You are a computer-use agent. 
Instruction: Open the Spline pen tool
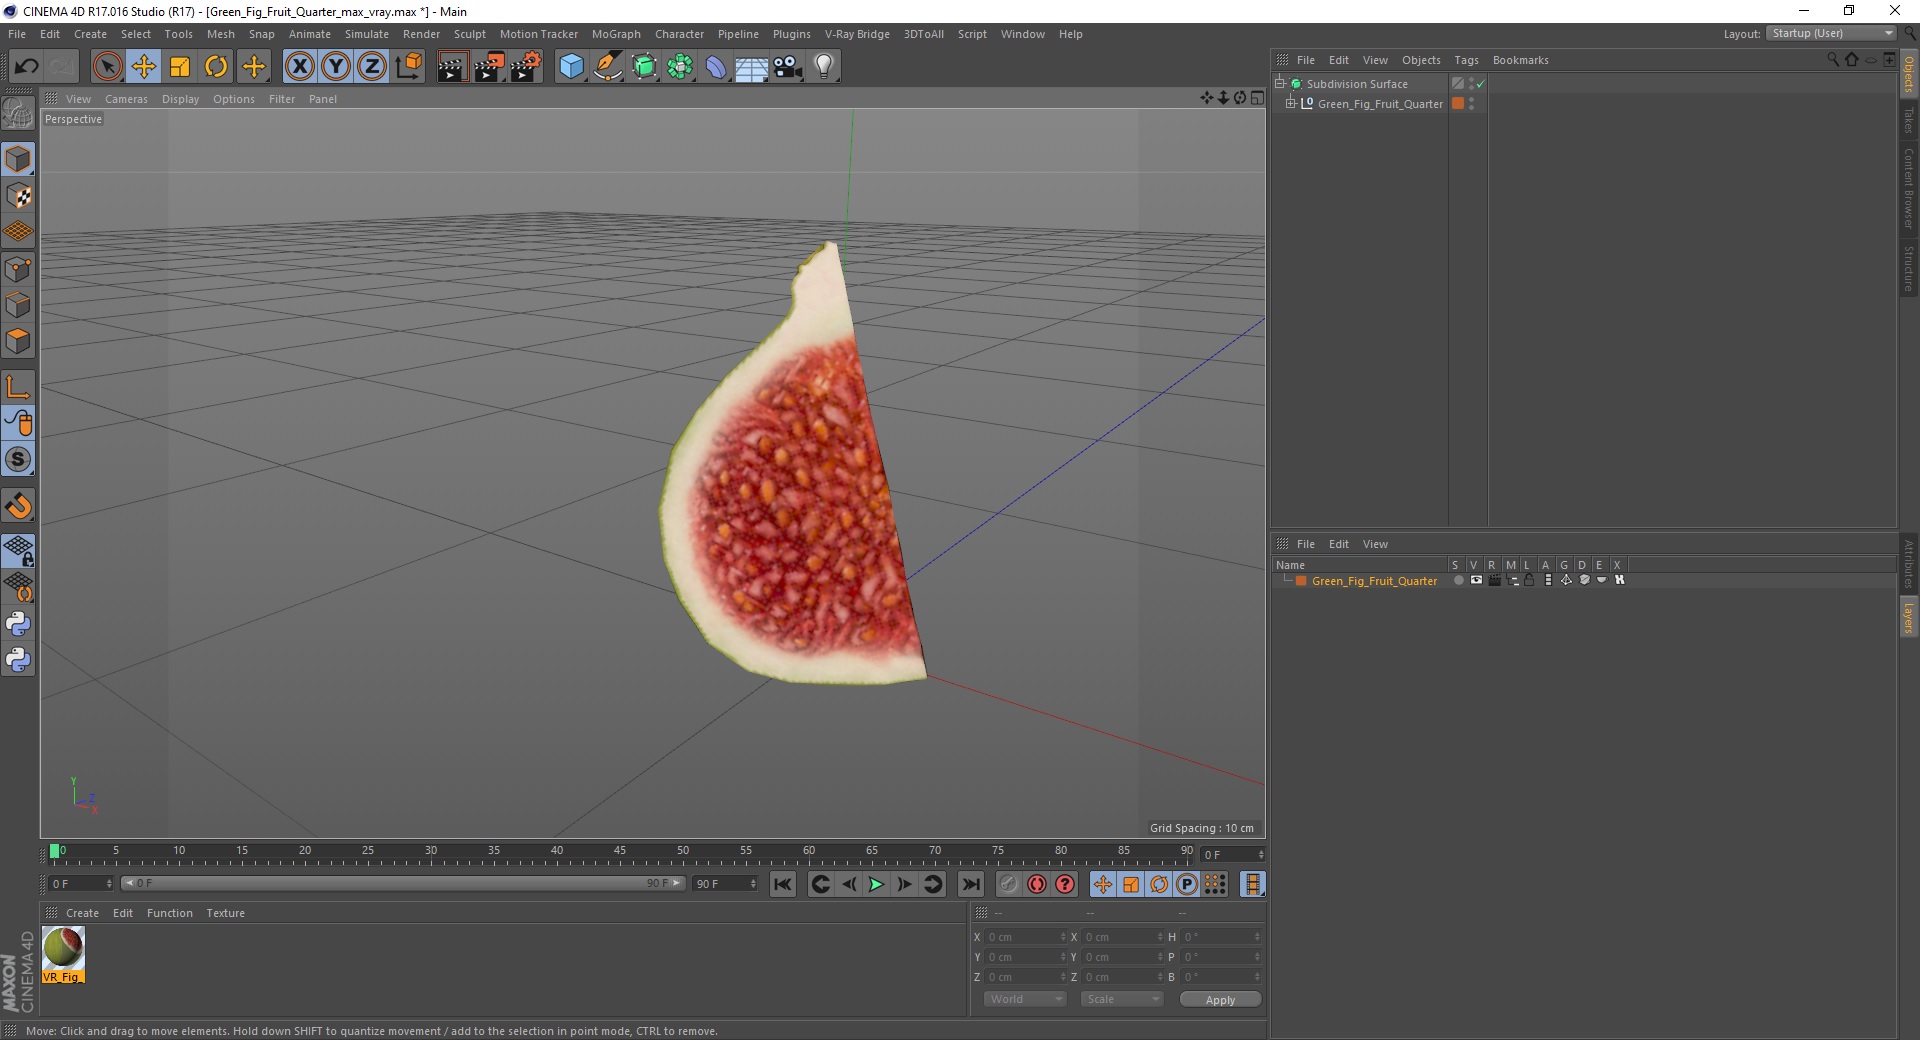coord(607,67)
